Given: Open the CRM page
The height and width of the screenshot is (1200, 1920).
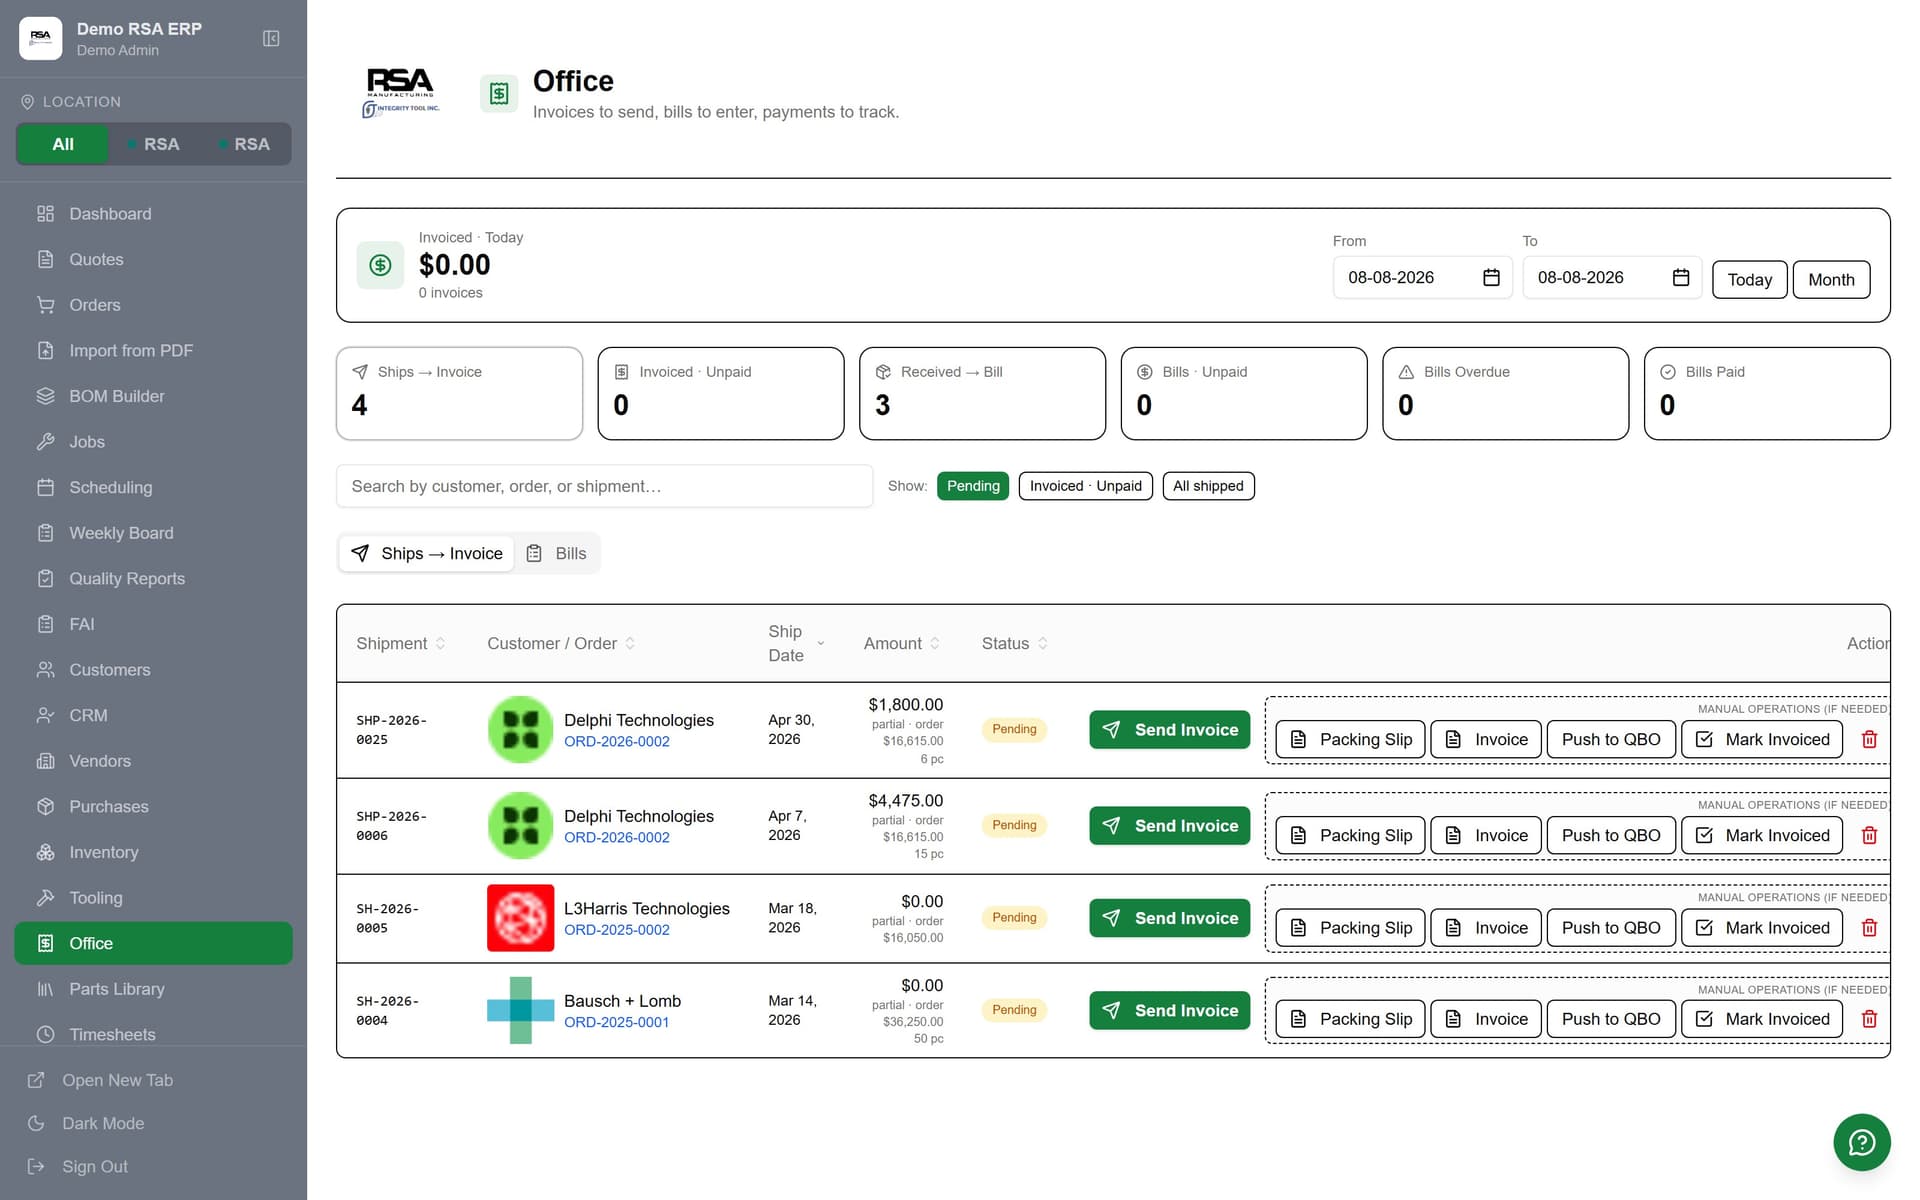Looking at the screenshot, I should point(154,715).
